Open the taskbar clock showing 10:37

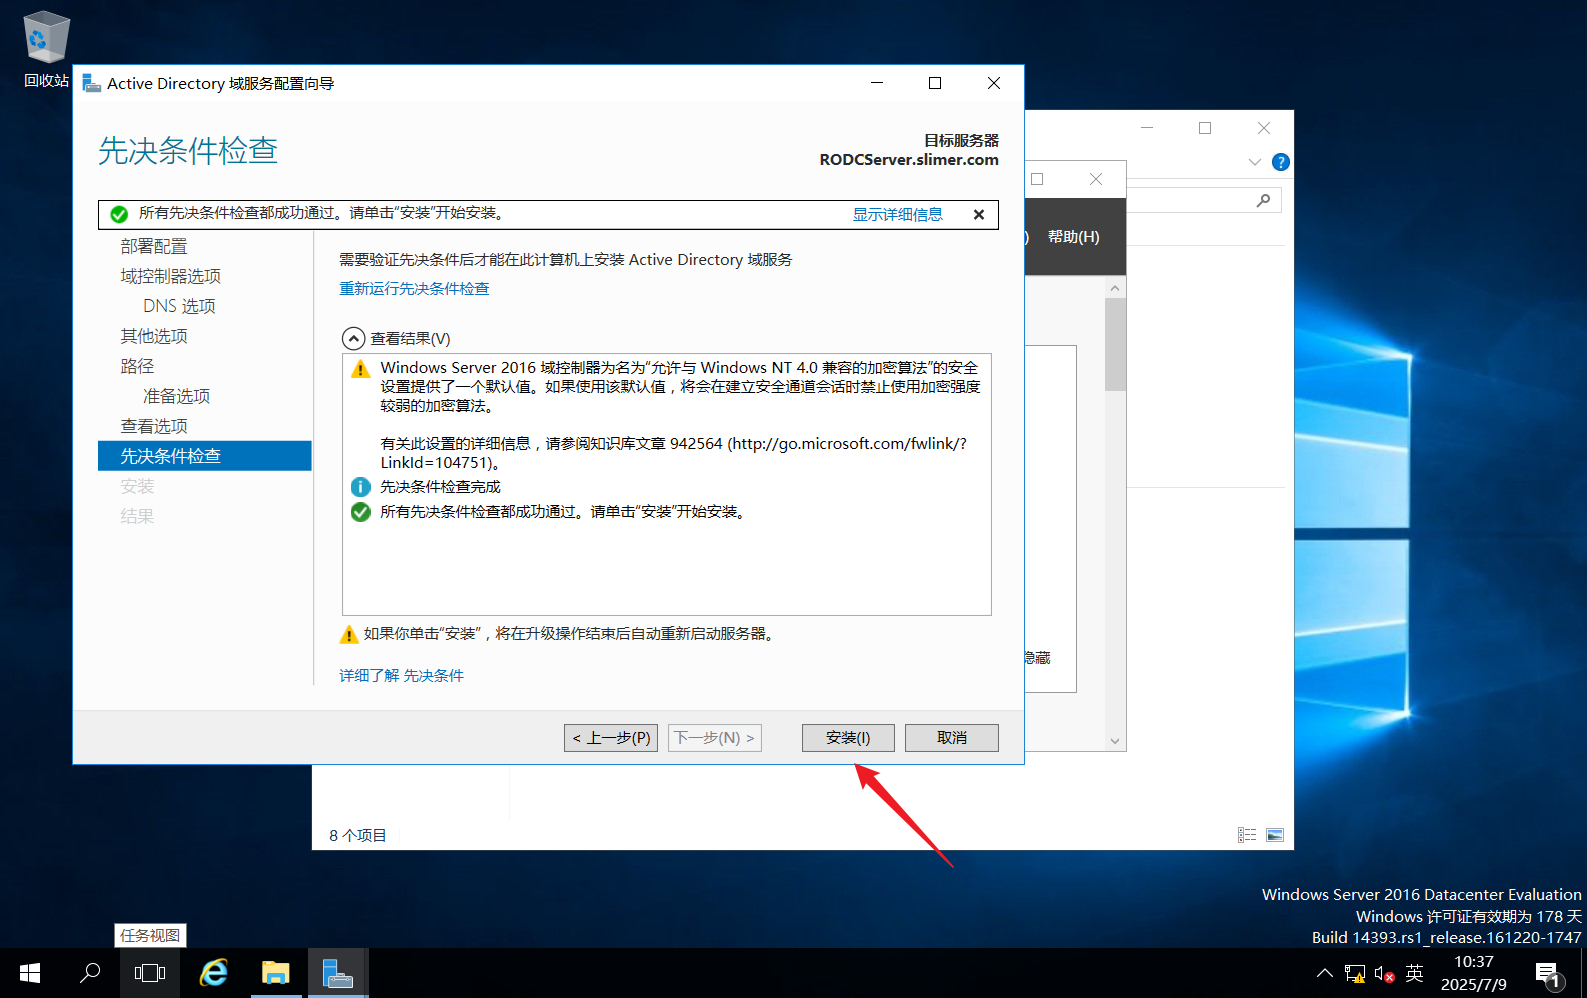[1474, 973]
